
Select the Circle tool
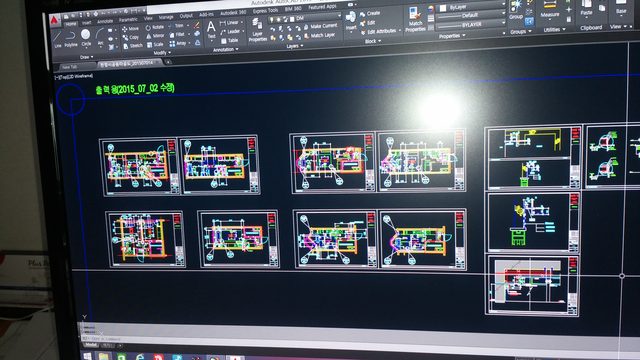[x=86, y=38]
